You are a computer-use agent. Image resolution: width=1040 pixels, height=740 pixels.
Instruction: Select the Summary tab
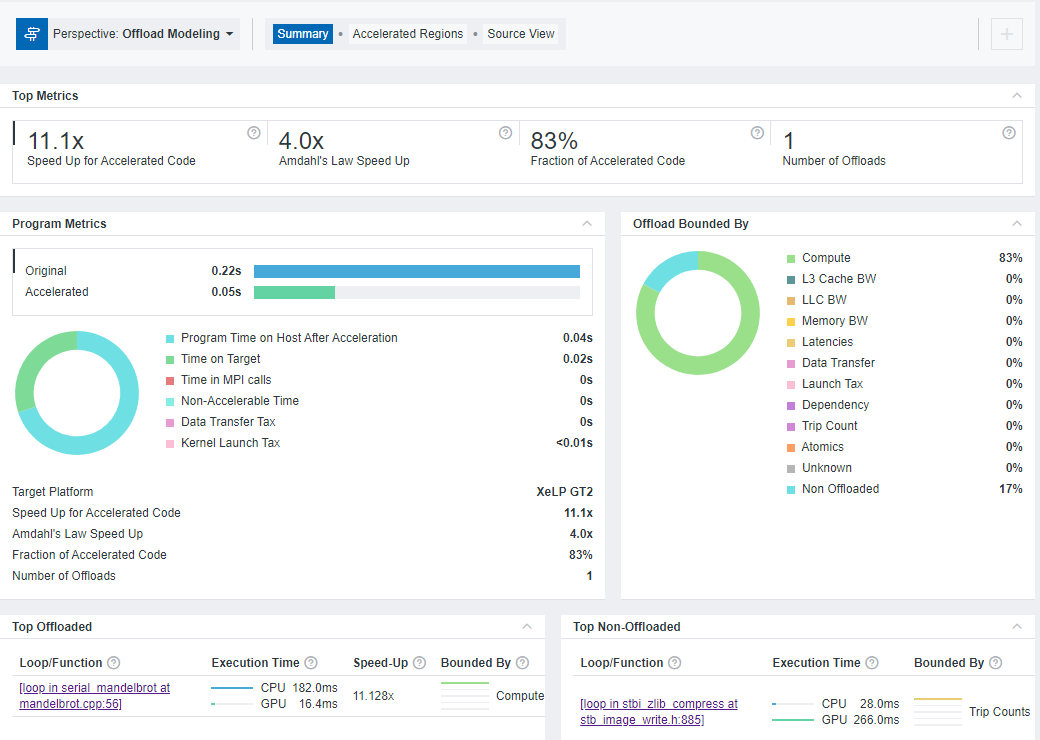pyautogui.click(x=303, y=34)
